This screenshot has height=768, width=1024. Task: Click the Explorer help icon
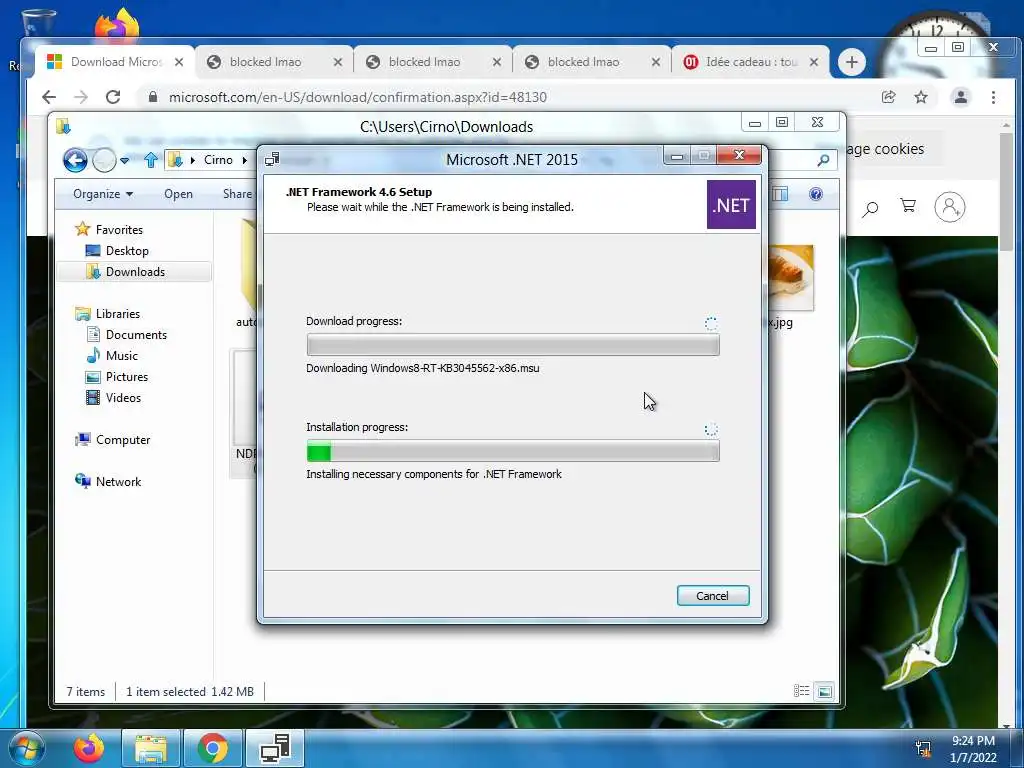[x=816, y=194]
